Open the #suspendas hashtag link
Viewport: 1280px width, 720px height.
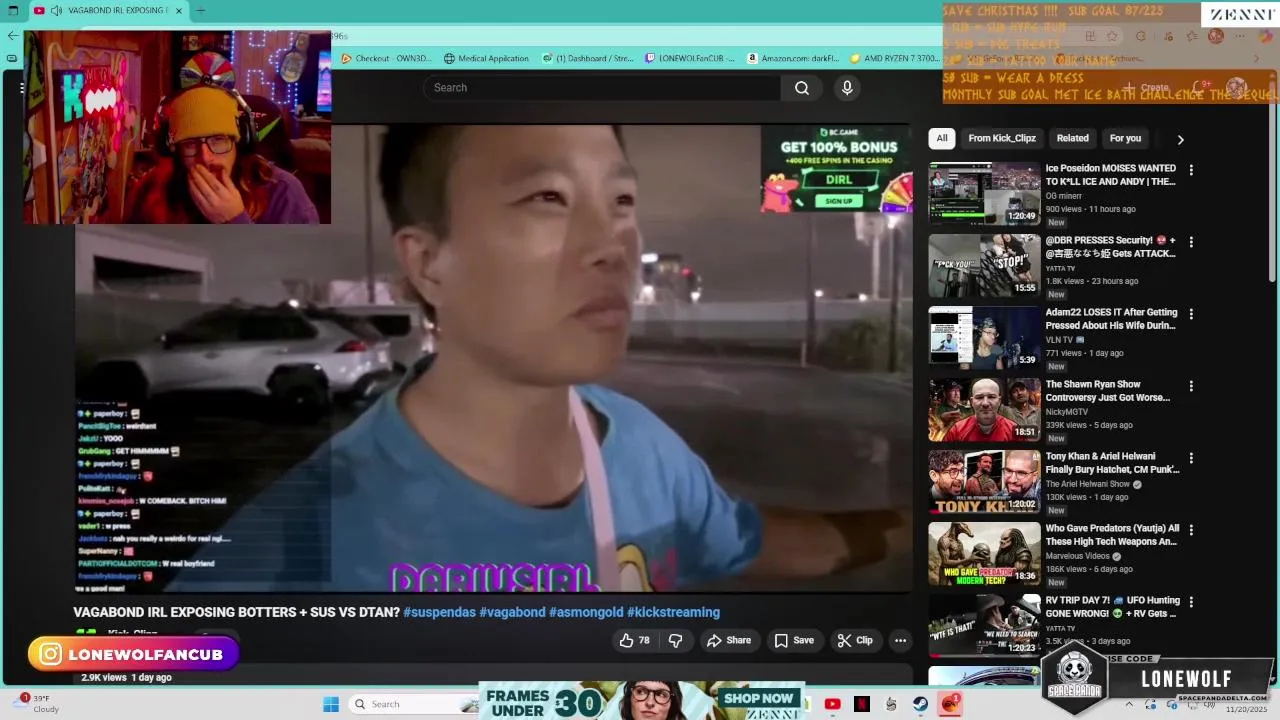tap(439, 612)
